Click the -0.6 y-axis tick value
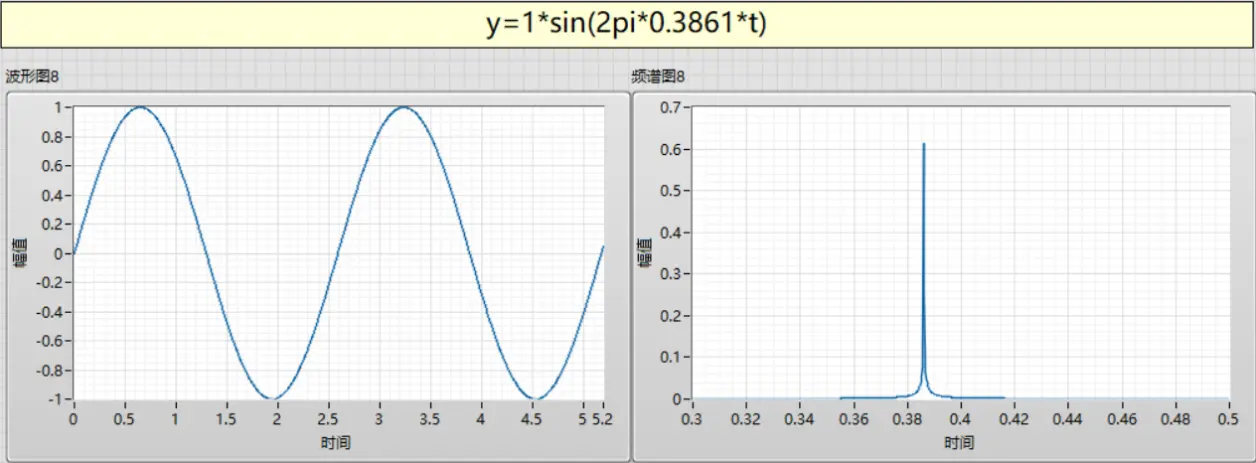1256x463 pixels. point(49,340)
